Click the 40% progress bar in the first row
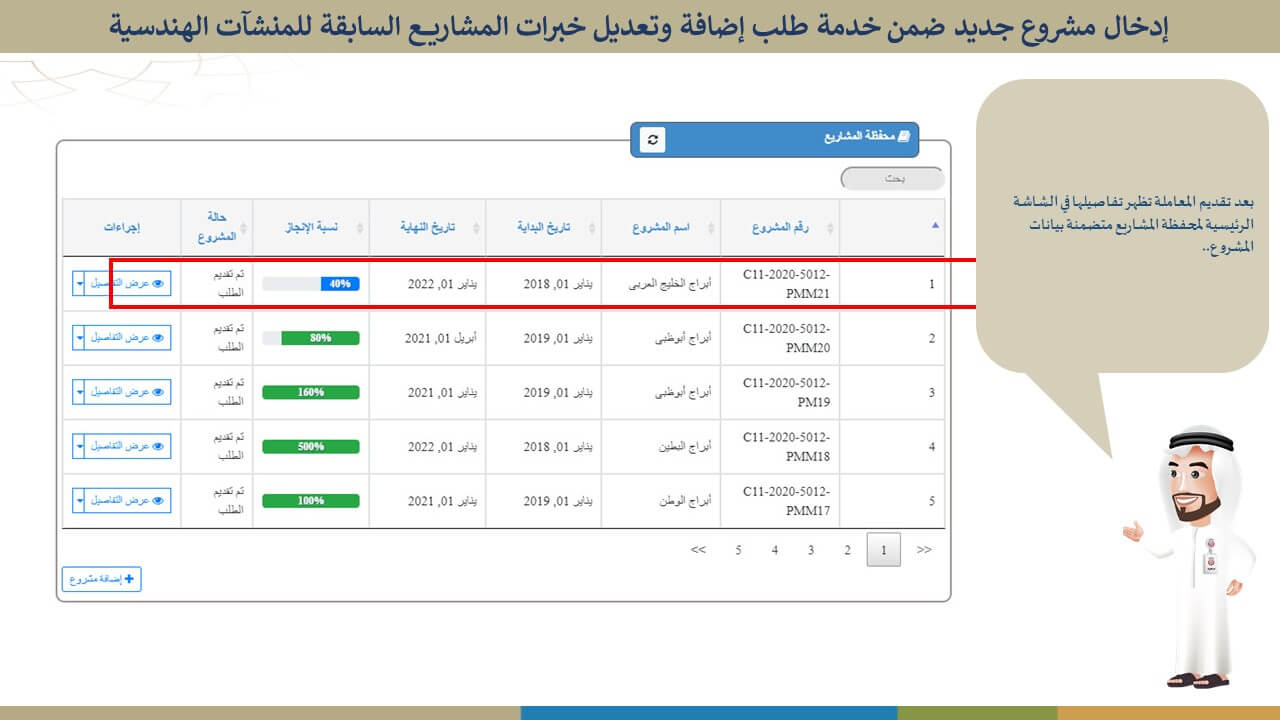1280x720 pixels. click(x=311, y=284)
